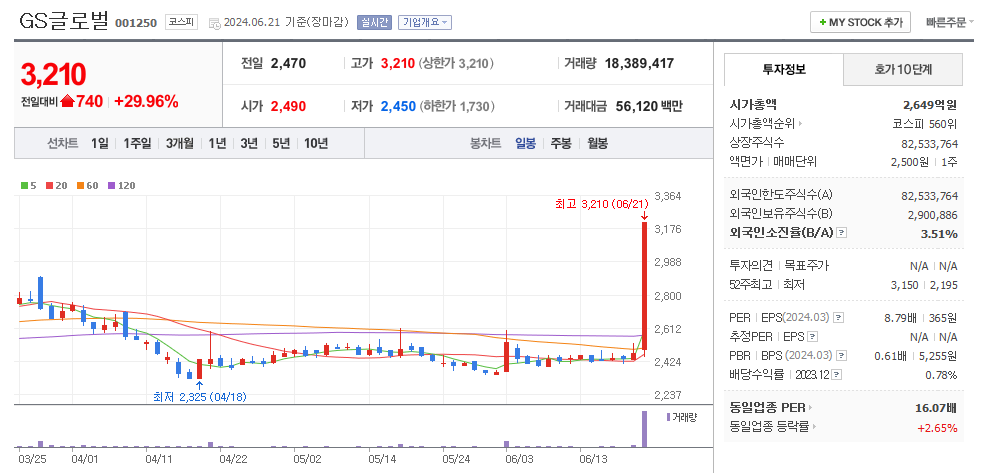Open the help icon next to PER EPS(2024.03)
Image resolution: width=988 pixels, height=473 pixels.
point(837,317)
